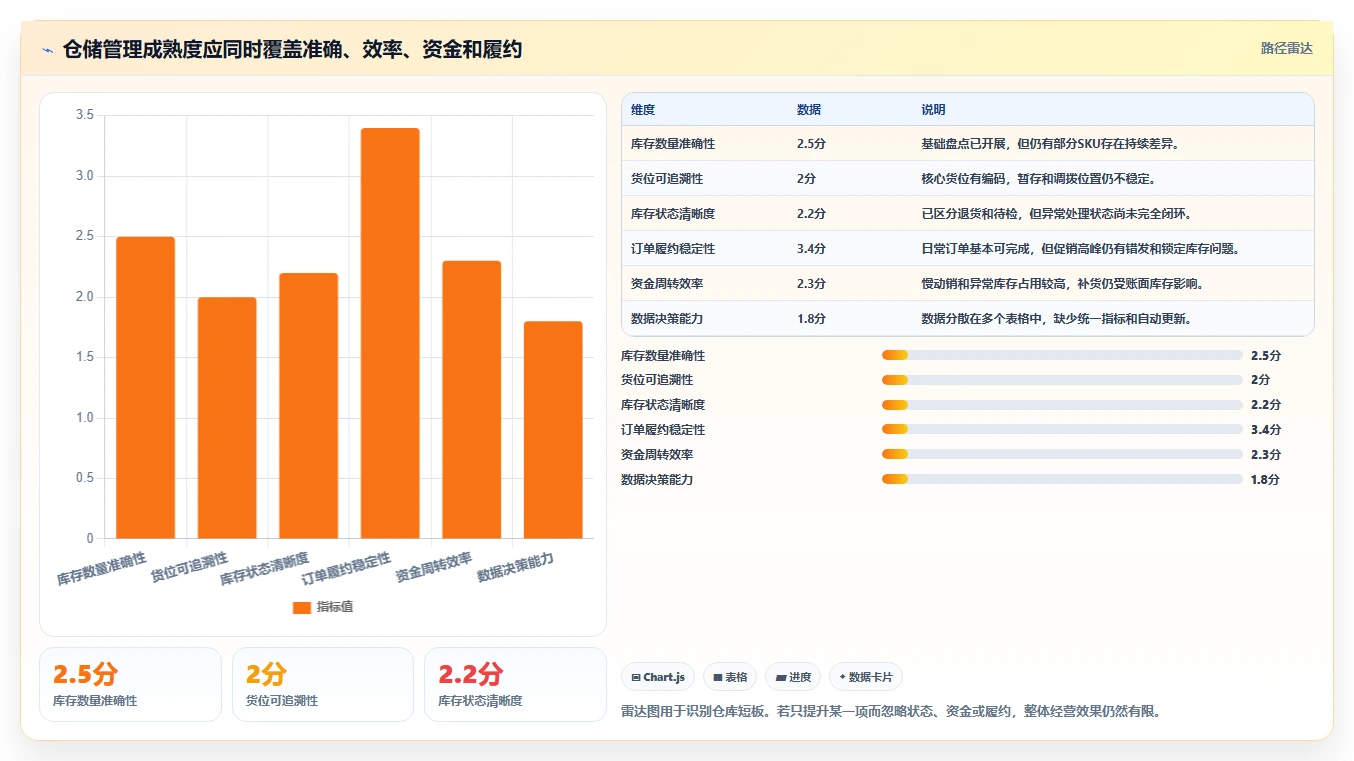Click table cell 数据决策能力
The height and width of the screenshot is (761, 1354).
click(x=667, y=319)
